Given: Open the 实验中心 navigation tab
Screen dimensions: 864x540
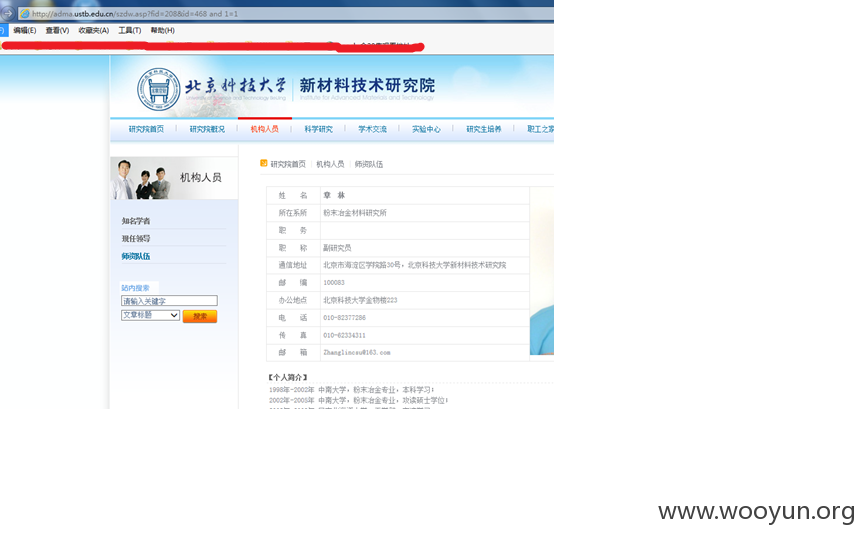Looking at the screenshot, I should (x=426, y=129).
